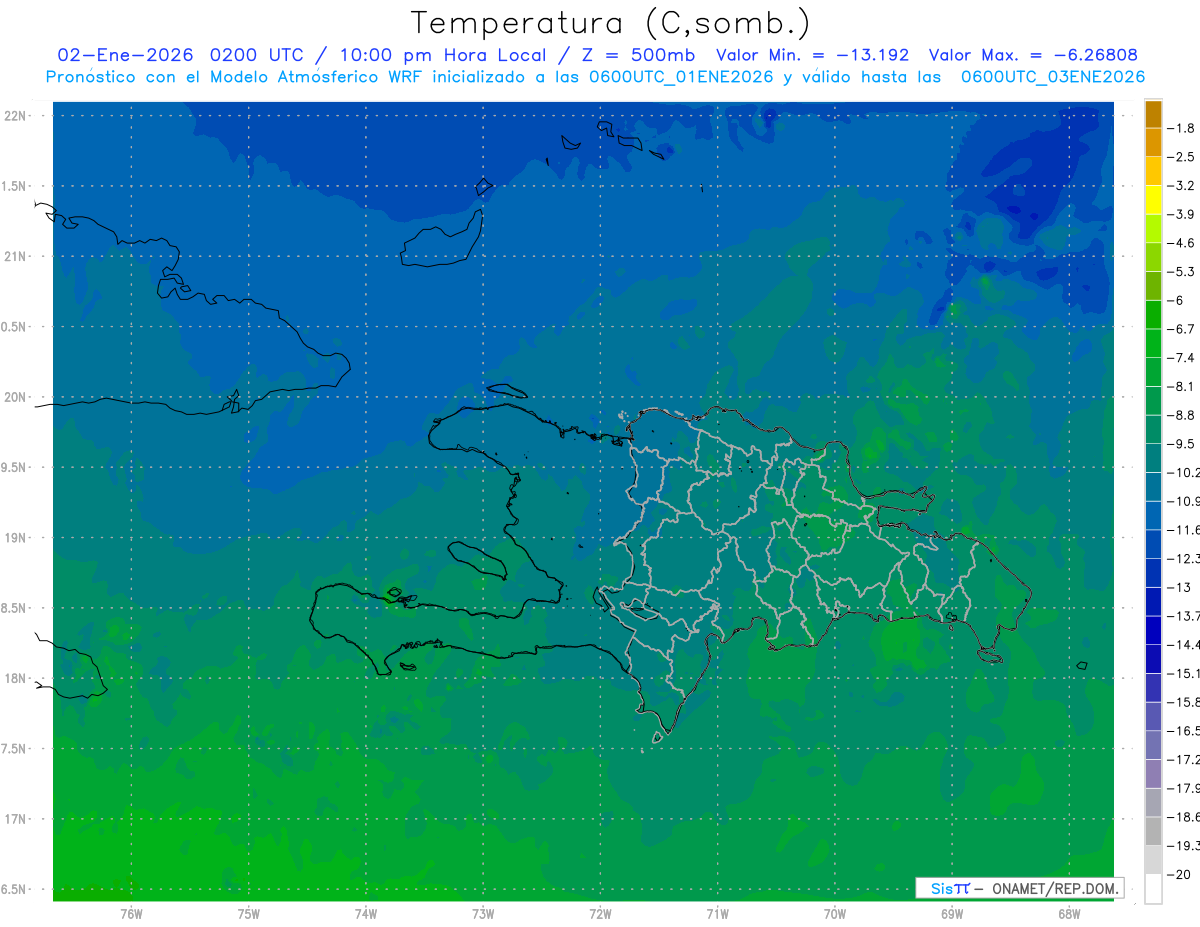Image resolution: width=1200 pixels, height=927 pixels.
Task: Click the "-8.1" colorbar value
Action: (1182, 386)
